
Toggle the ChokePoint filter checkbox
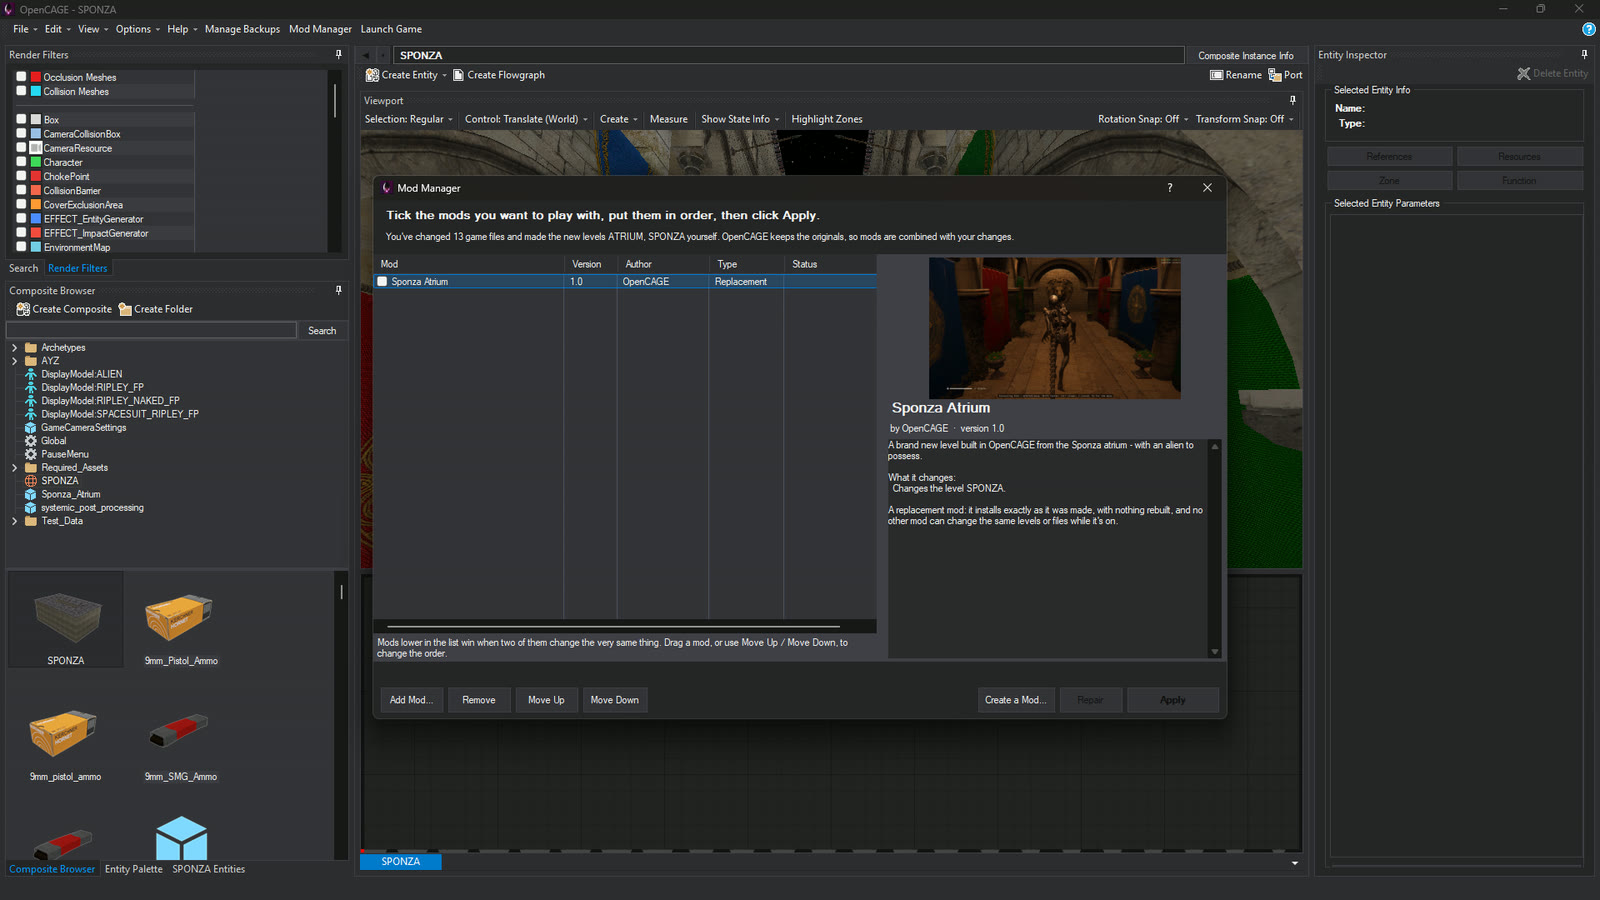(21, 176)
